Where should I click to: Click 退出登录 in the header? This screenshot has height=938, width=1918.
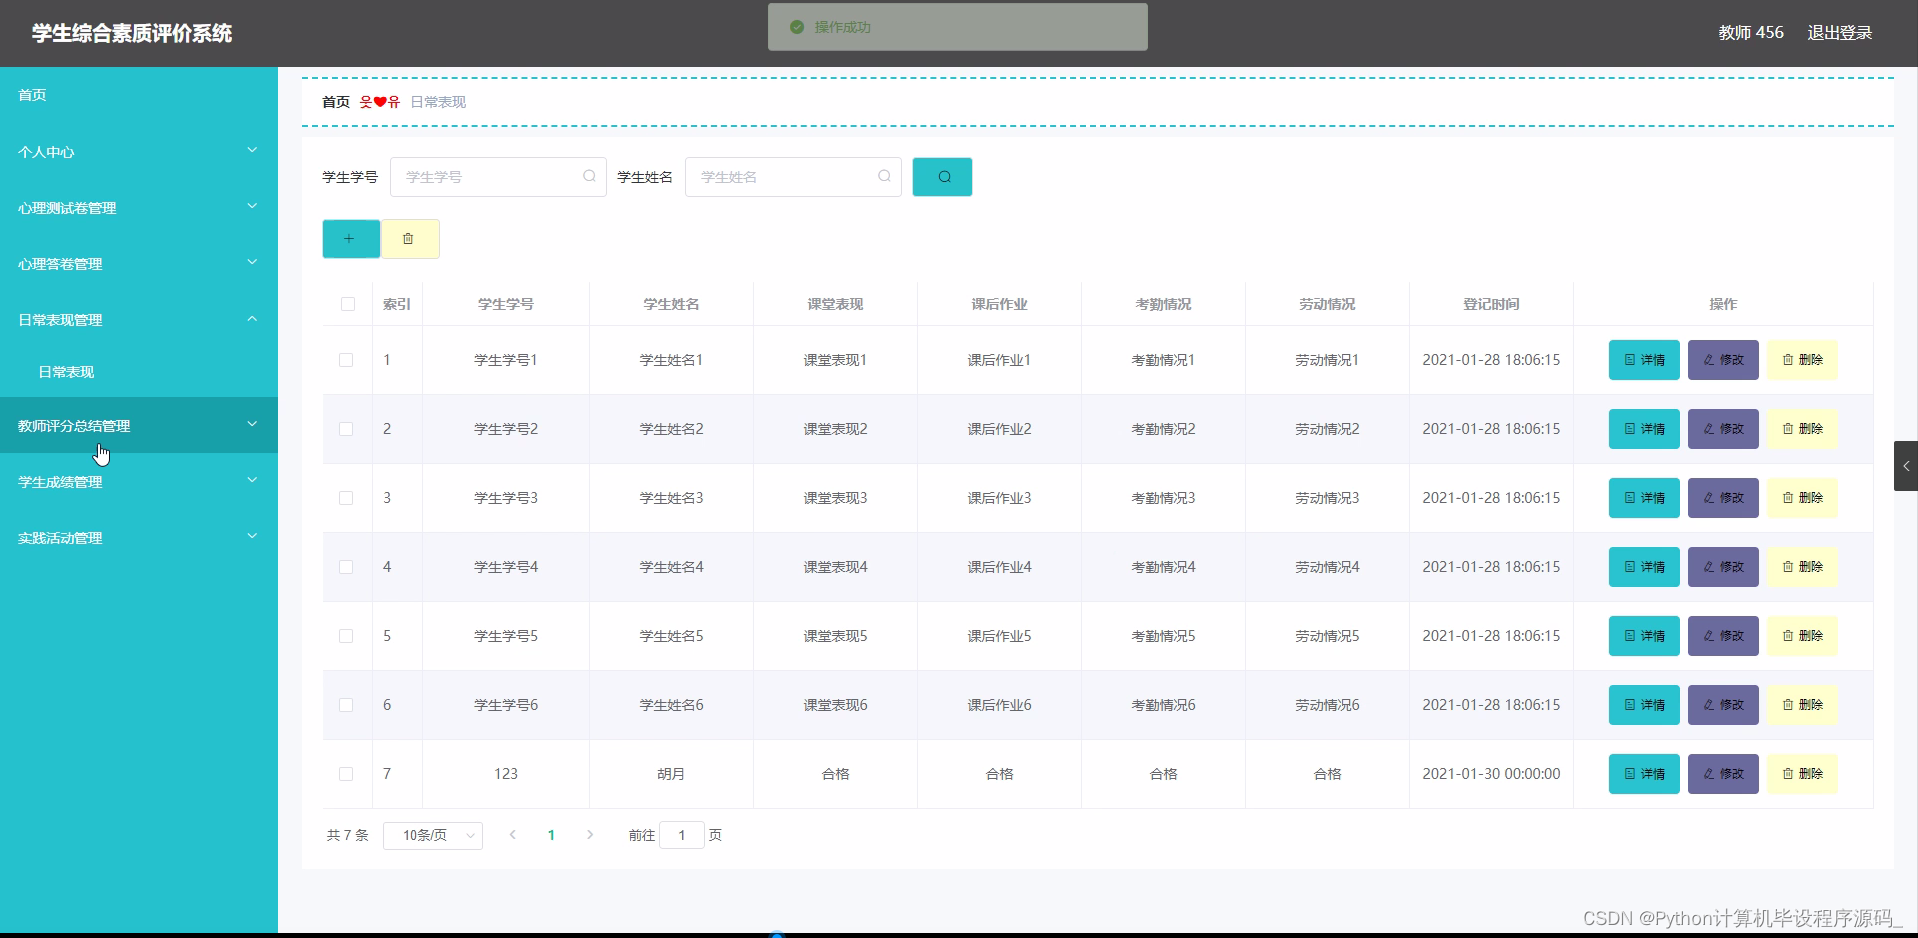[x=1840, y=33]
